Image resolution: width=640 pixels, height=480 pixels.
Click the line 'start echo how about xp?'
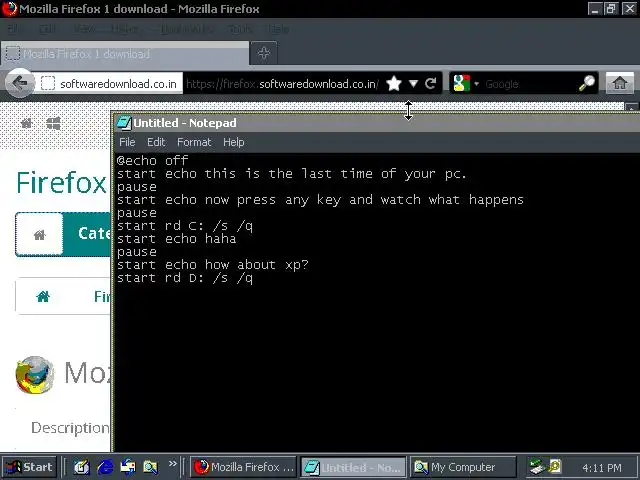pyautogui.click(x=212, y=265)
